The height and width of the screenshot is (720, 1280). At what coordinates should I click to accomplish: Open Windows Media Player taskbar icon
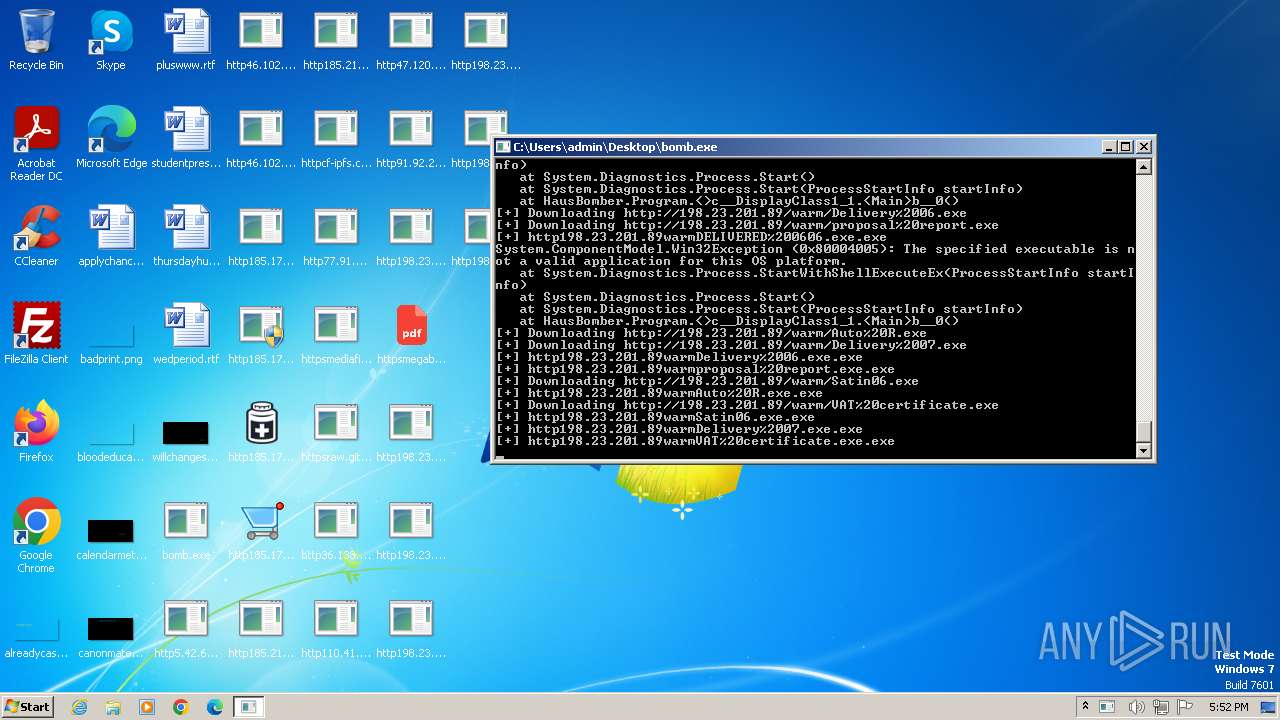click(147, 707)
